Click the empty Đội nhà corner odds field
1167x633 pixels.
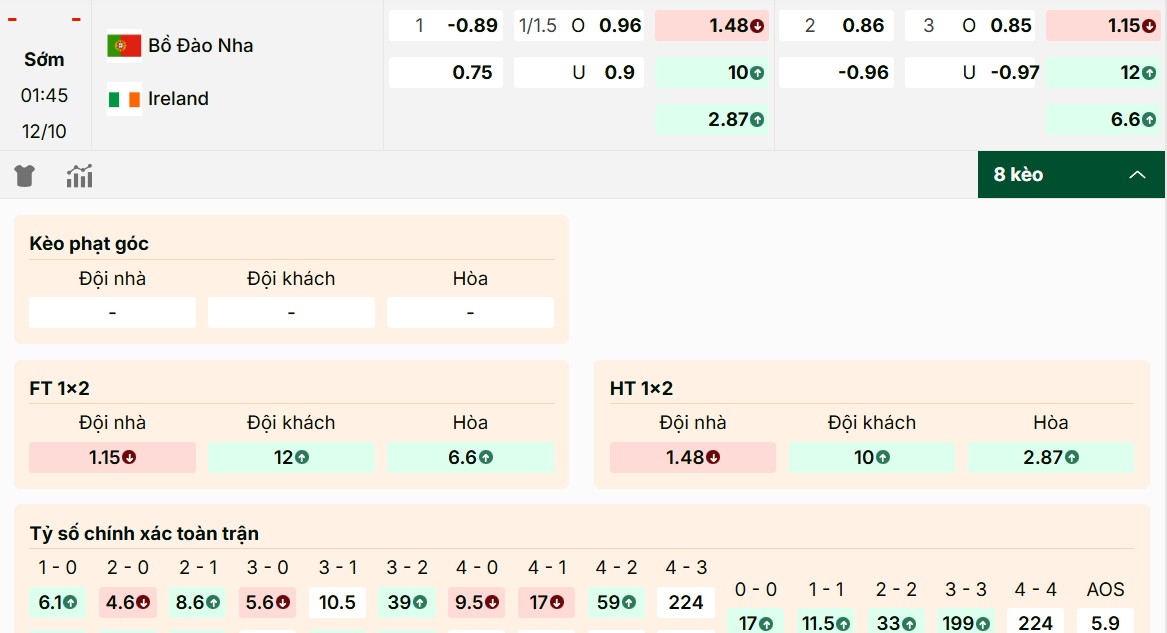click(x=112, y=312)
